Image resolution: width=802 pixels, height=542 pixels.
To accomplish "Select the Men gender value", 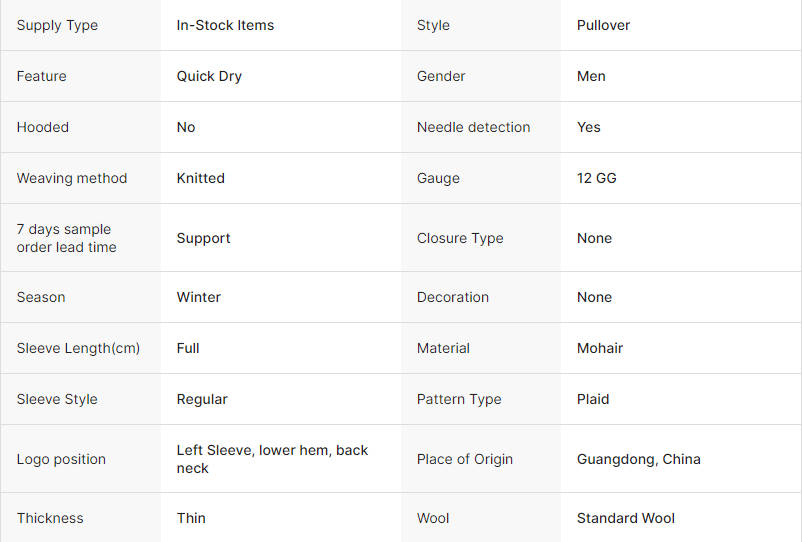I will [591, 76].
